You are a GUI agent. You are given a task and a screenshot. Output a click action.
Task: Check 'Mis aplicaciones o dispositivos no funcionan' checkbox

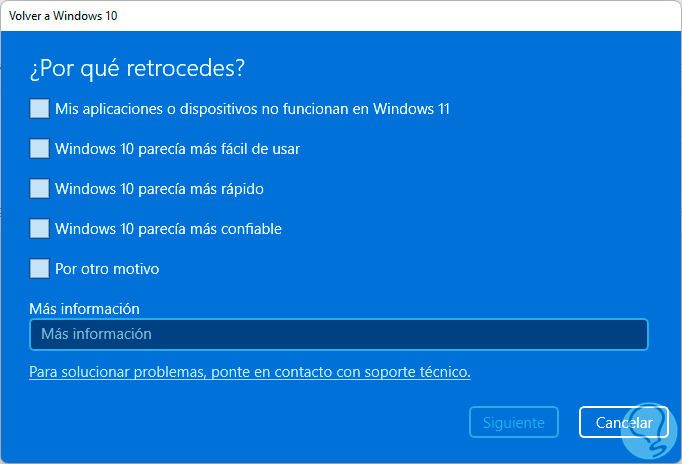[39, 108]
